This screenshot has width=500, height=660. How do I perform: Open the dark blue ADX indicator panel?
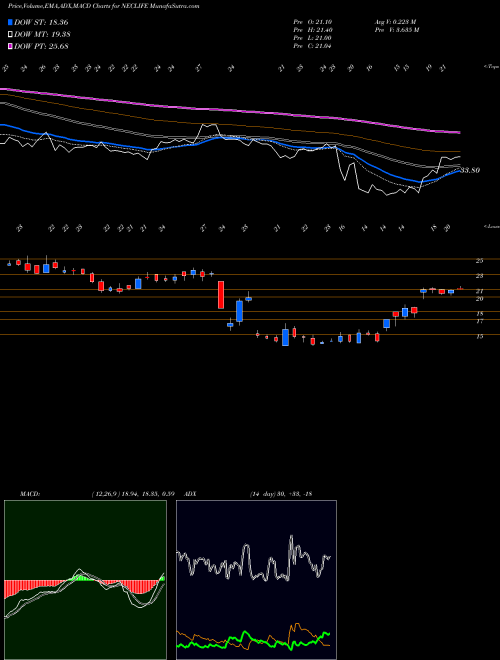click(256, 580)
